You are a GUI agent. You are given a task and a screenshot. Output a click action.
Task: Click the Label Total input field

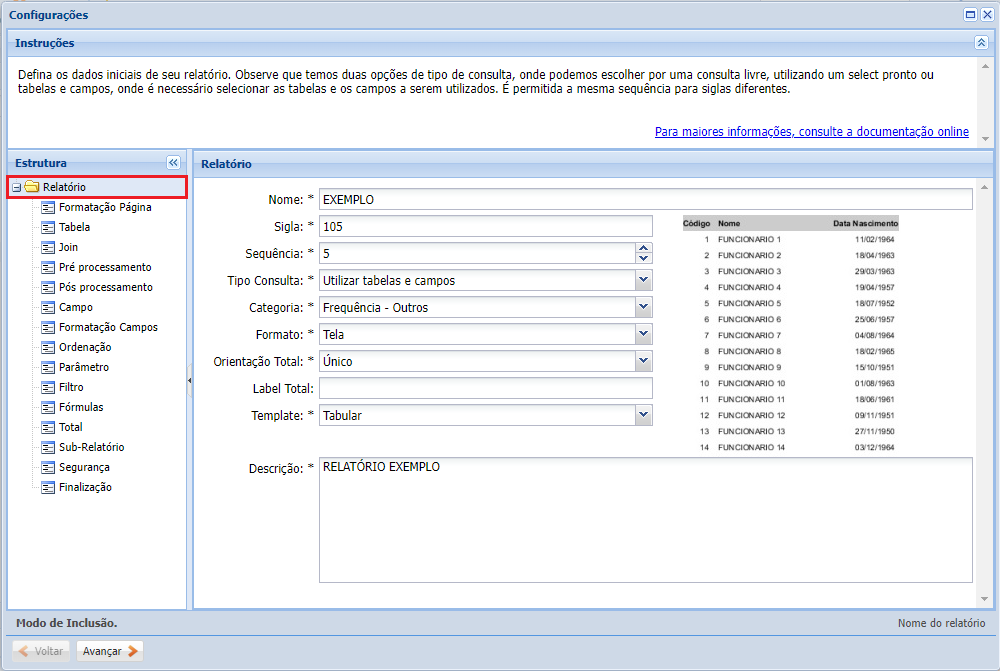485,388
